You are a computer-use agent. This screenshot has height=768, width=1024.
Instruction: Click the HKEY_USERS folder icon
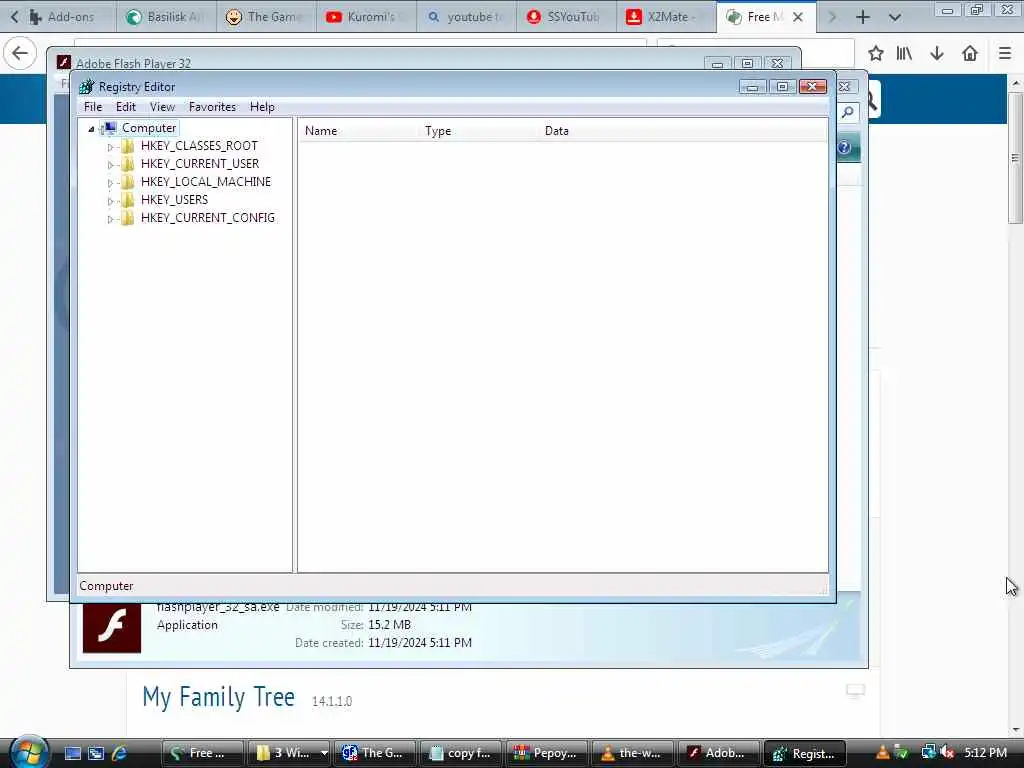128,200
